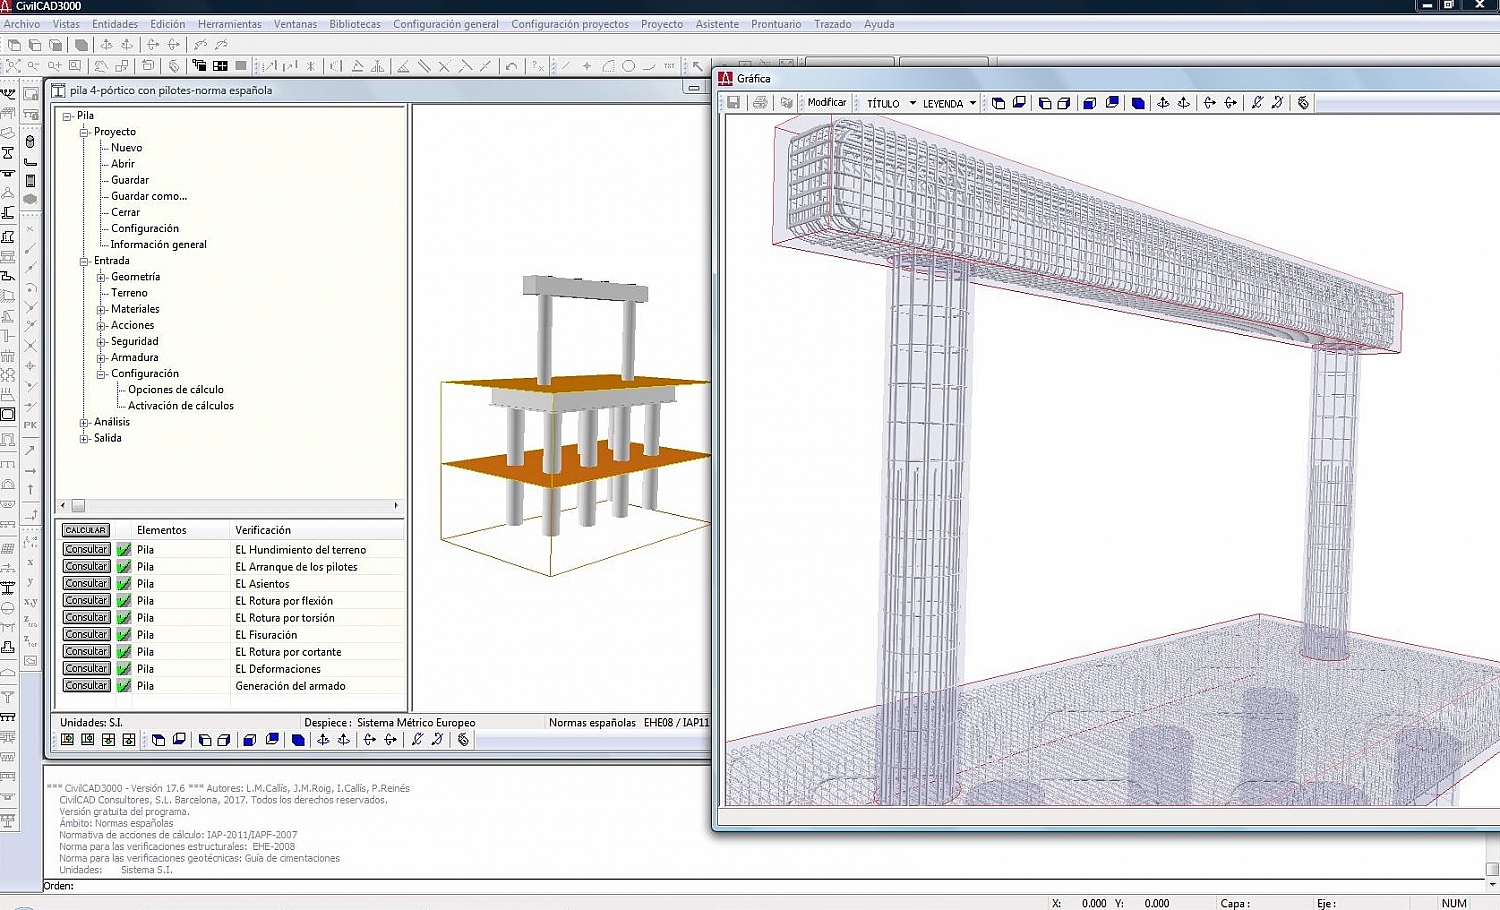
Task: Expand the Materiales tree node
Action: point(101,309)
